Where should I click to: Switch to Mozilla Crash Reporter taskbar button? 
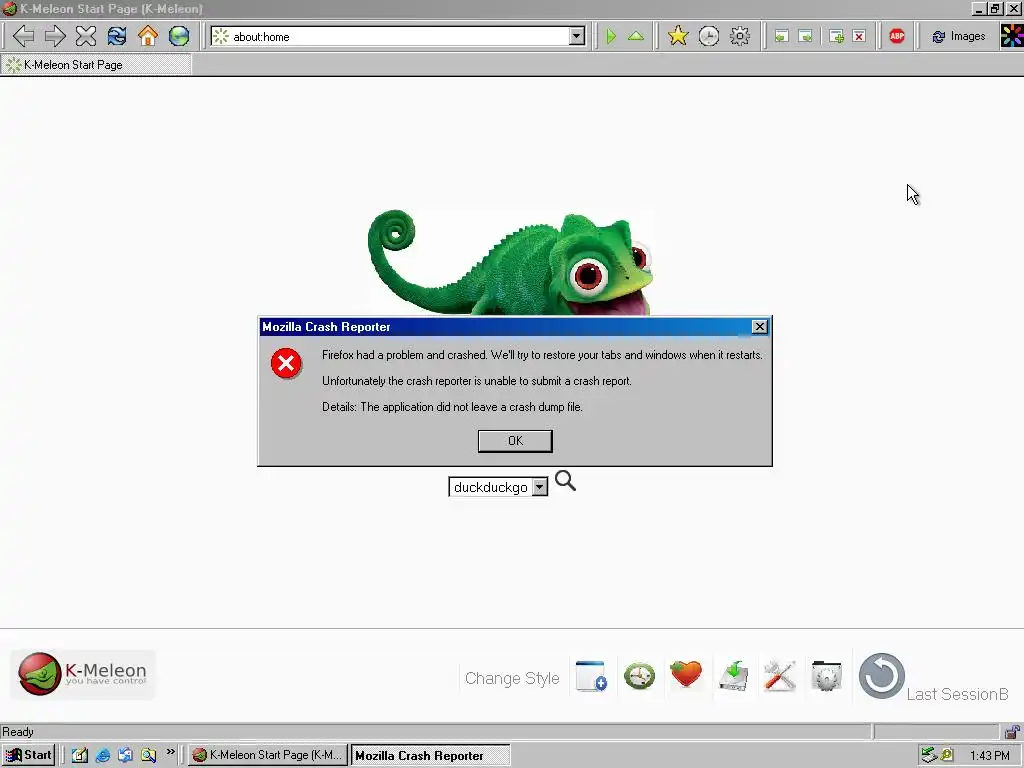(x=430, y=755)
